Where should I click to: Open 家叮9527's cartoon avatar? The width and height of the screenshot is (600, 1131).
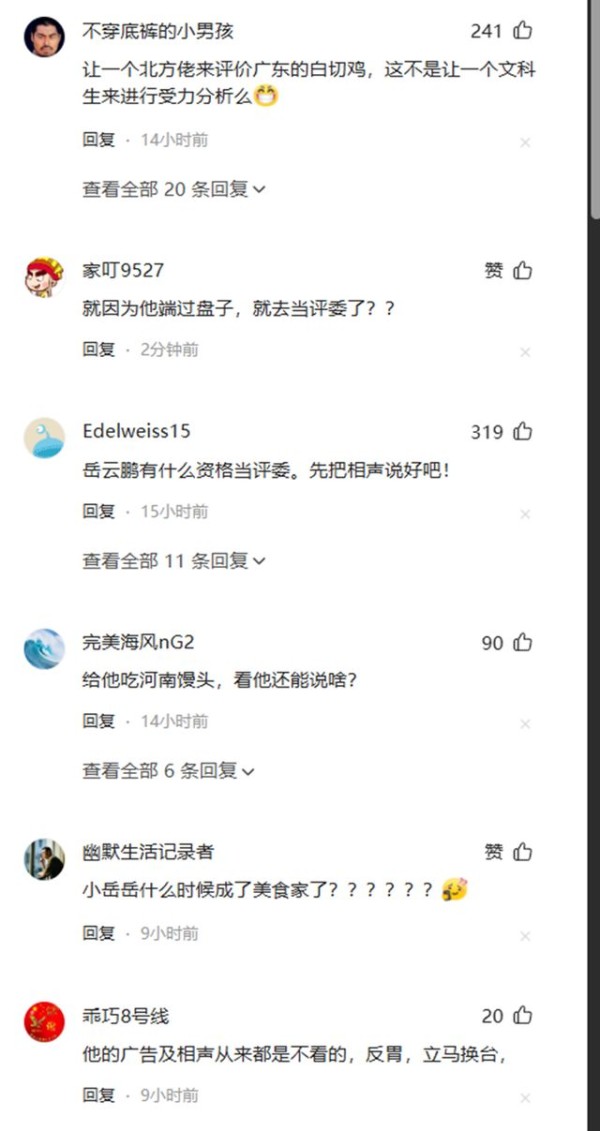45,276
